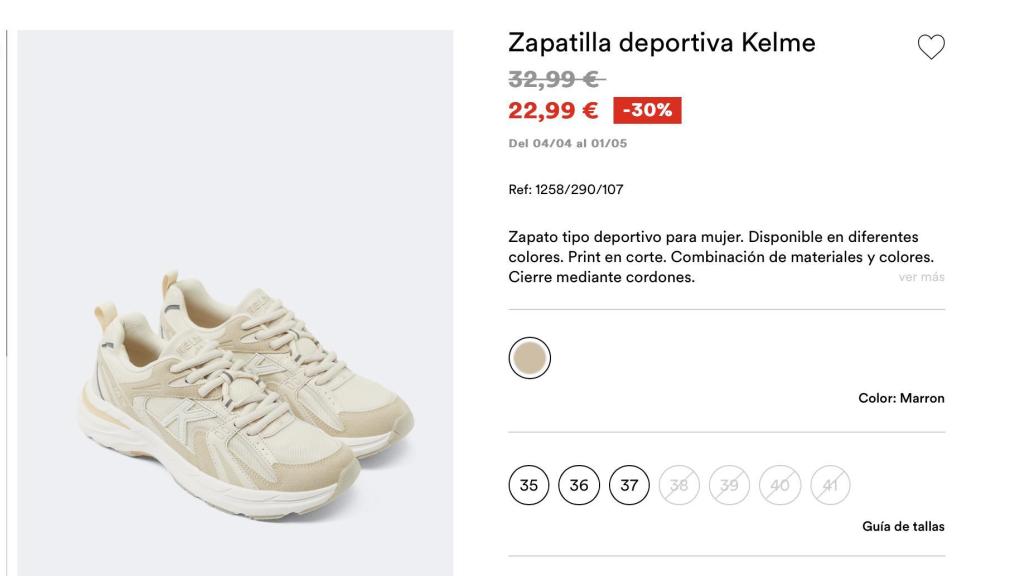This screenshot has width=1024, height=576.
Task: Click the disabled size 40 circle
Action: coord(781,485)
